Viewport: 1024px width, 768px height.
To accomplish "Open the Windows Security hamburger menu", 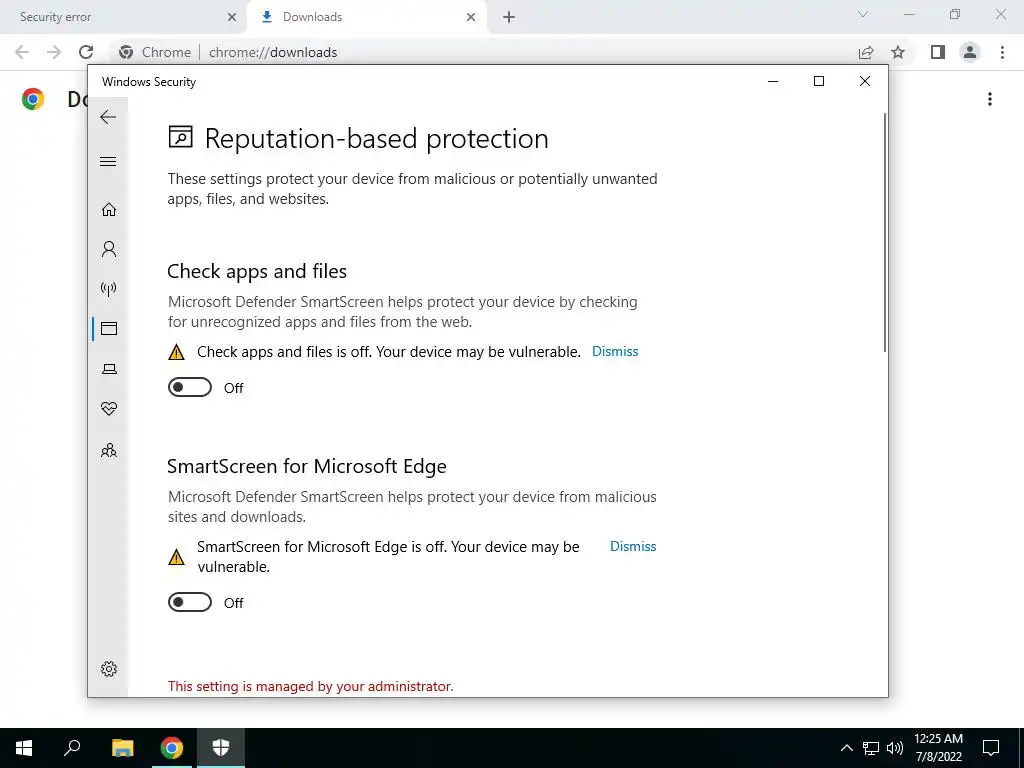I will [x=108, y=161].
